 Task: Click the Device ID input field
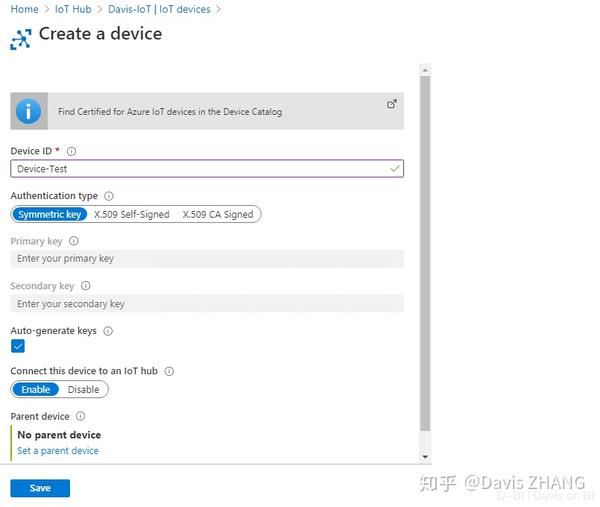pos(207,169)
